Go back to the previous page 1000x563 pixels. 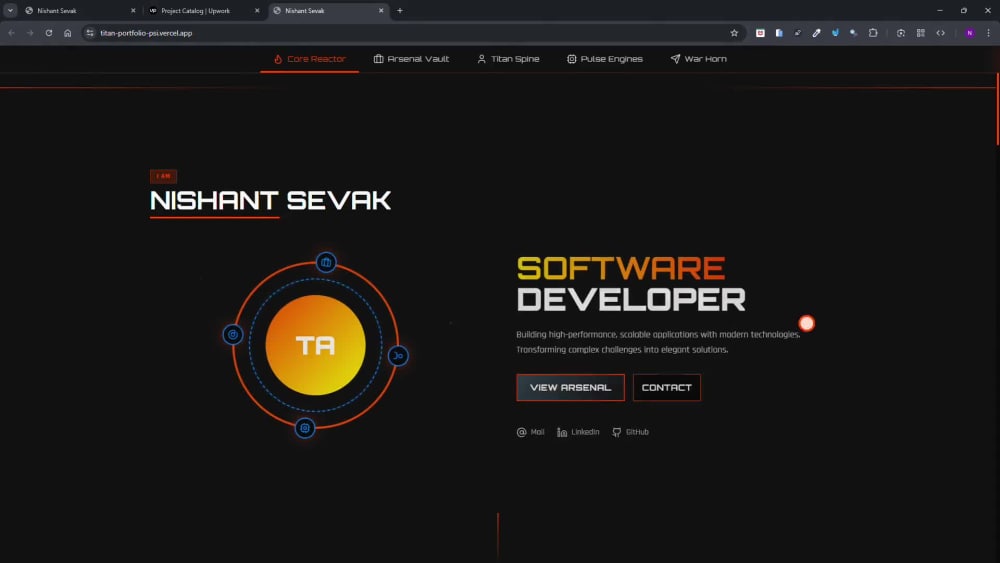tap(11, 33)
